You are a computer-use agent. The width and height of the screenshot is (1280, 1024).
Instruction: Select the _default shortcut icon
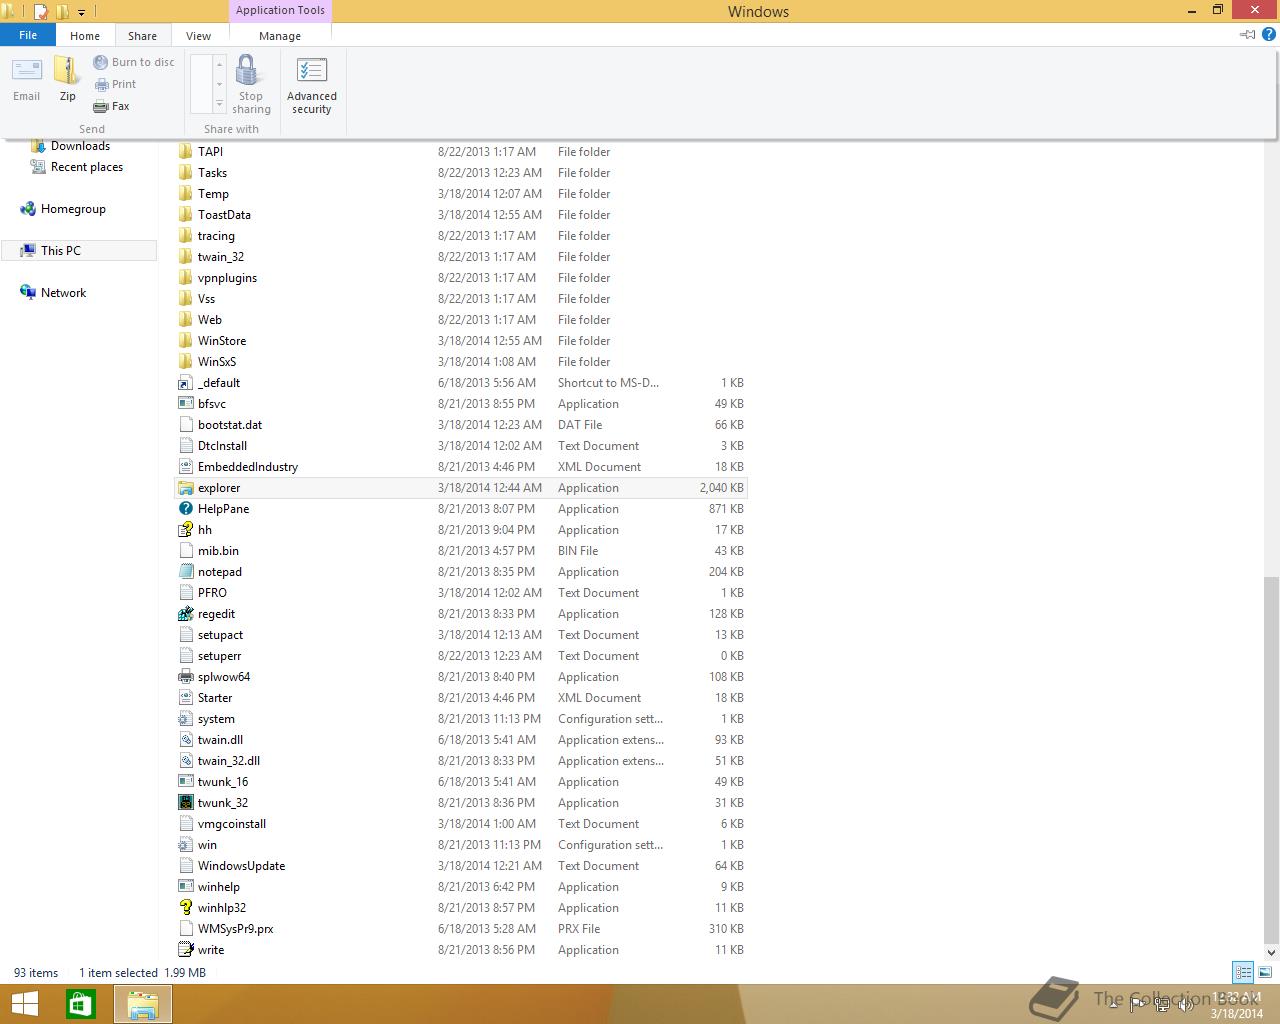point(185,383)
